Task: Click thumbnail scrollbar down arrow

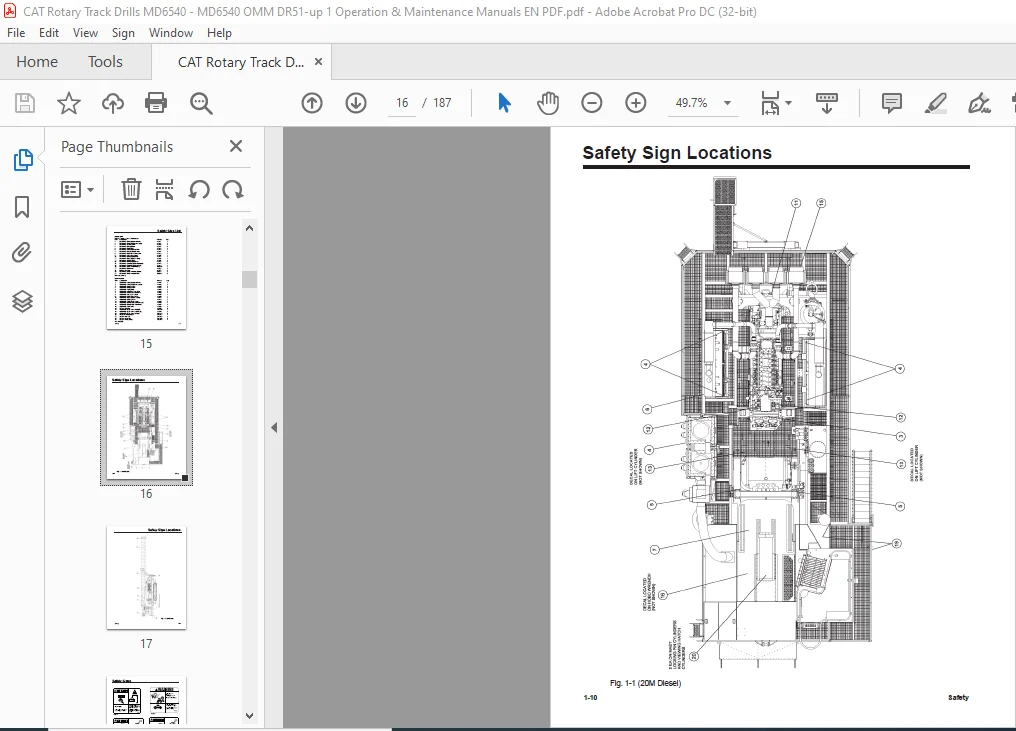Action: coord(249,716)
